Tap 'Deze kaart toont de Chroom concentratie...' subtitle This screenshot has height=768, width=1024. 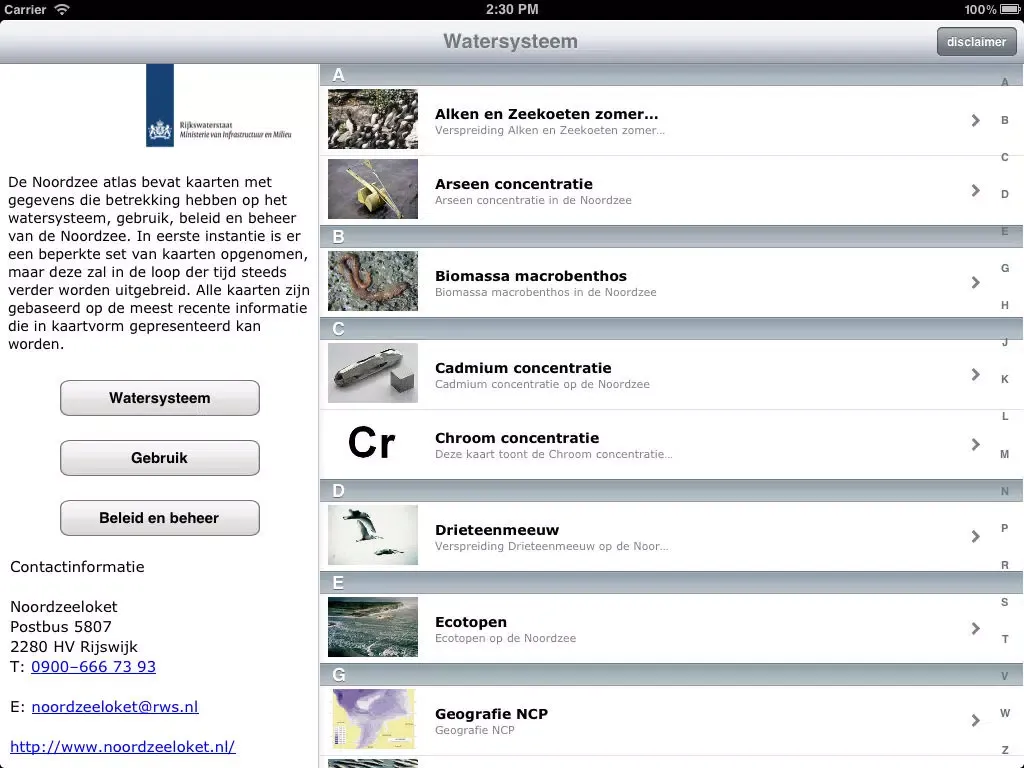(554, 454)
